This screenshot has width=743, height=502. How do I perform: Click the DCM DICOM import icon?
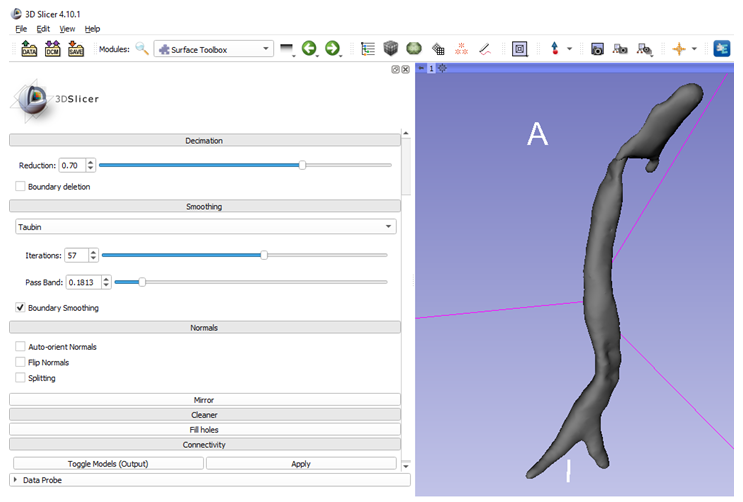click(x=52, y=48)
